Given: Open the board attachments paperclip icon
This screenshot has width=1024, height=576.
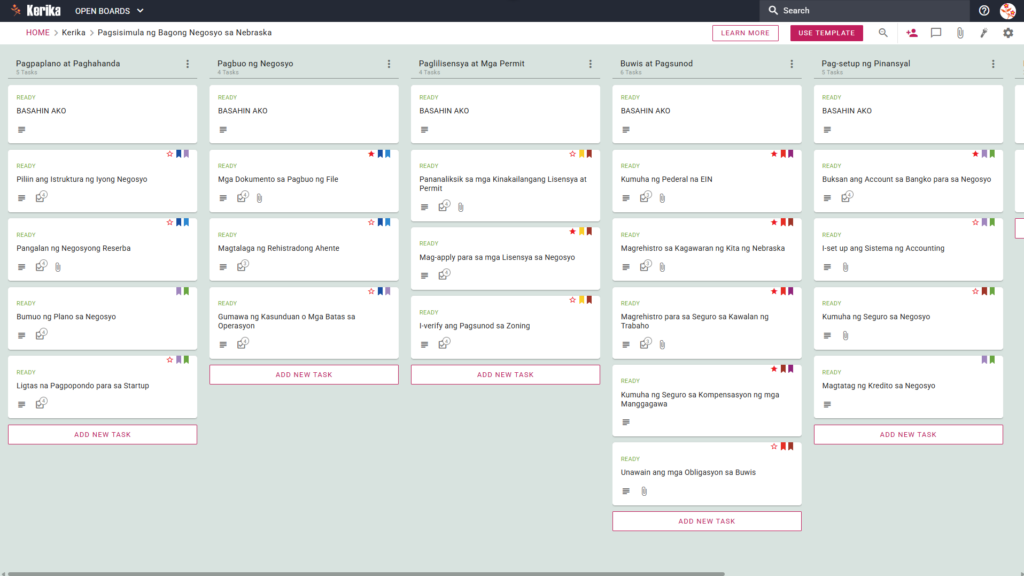Looking at the screenshot, I should [960, 33].
